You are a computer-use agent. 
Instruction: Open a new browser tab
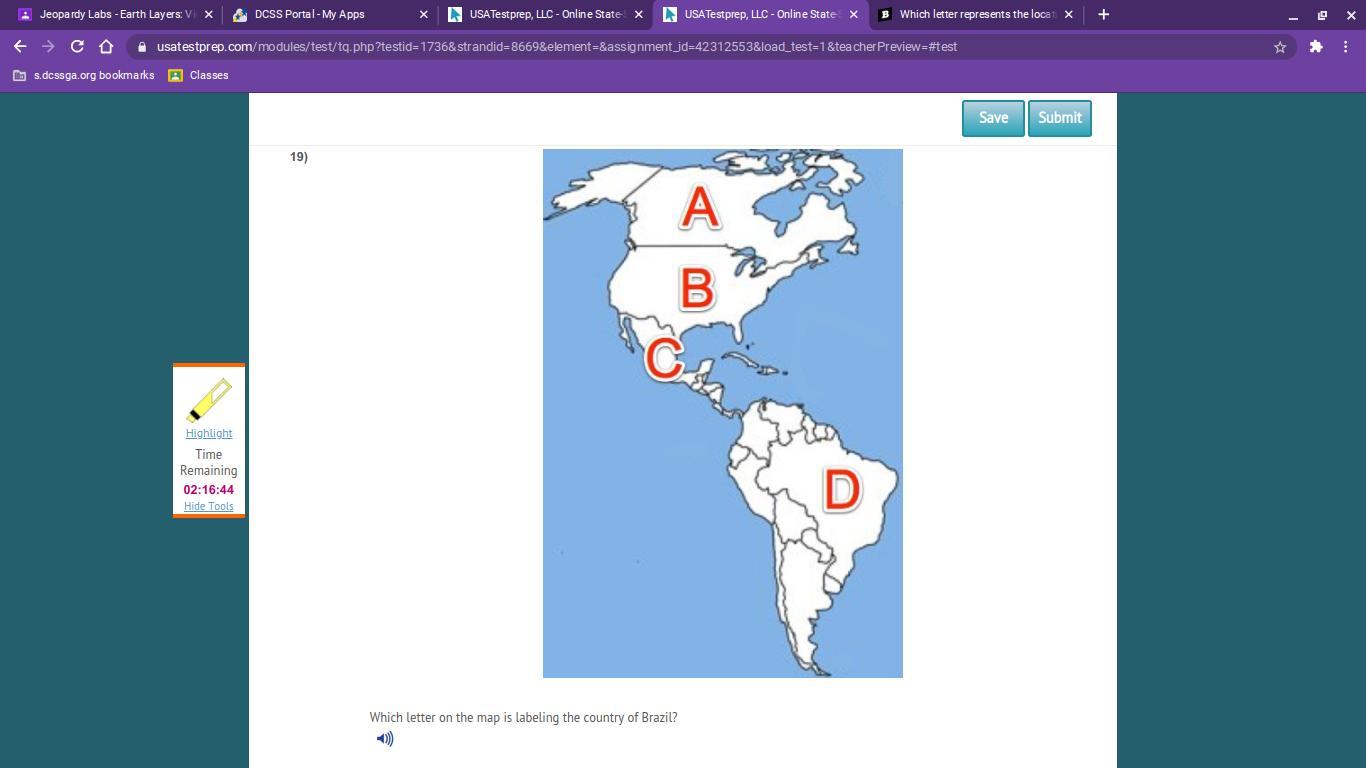tap(1103, 15)
